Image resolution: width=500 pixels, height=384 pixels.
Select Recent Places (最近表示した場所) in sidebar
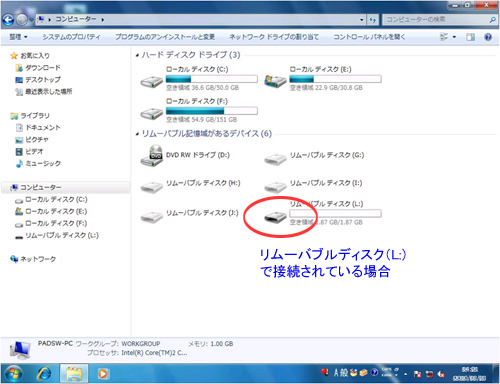[x=44, y=92]
